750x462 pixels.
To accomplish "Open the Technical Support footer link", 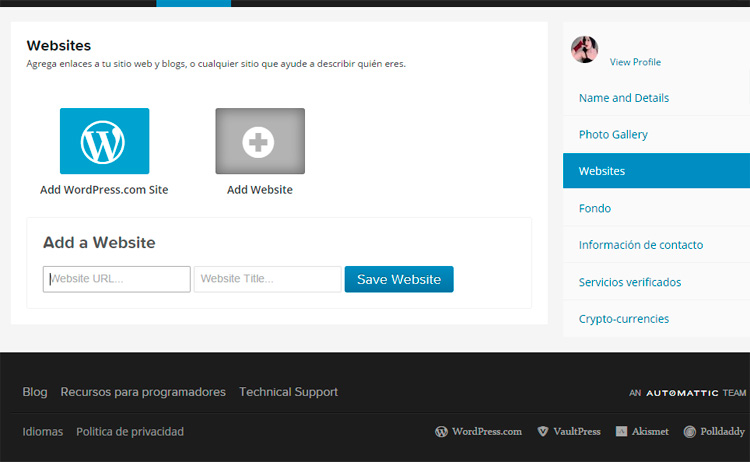I will pos(288,392).
